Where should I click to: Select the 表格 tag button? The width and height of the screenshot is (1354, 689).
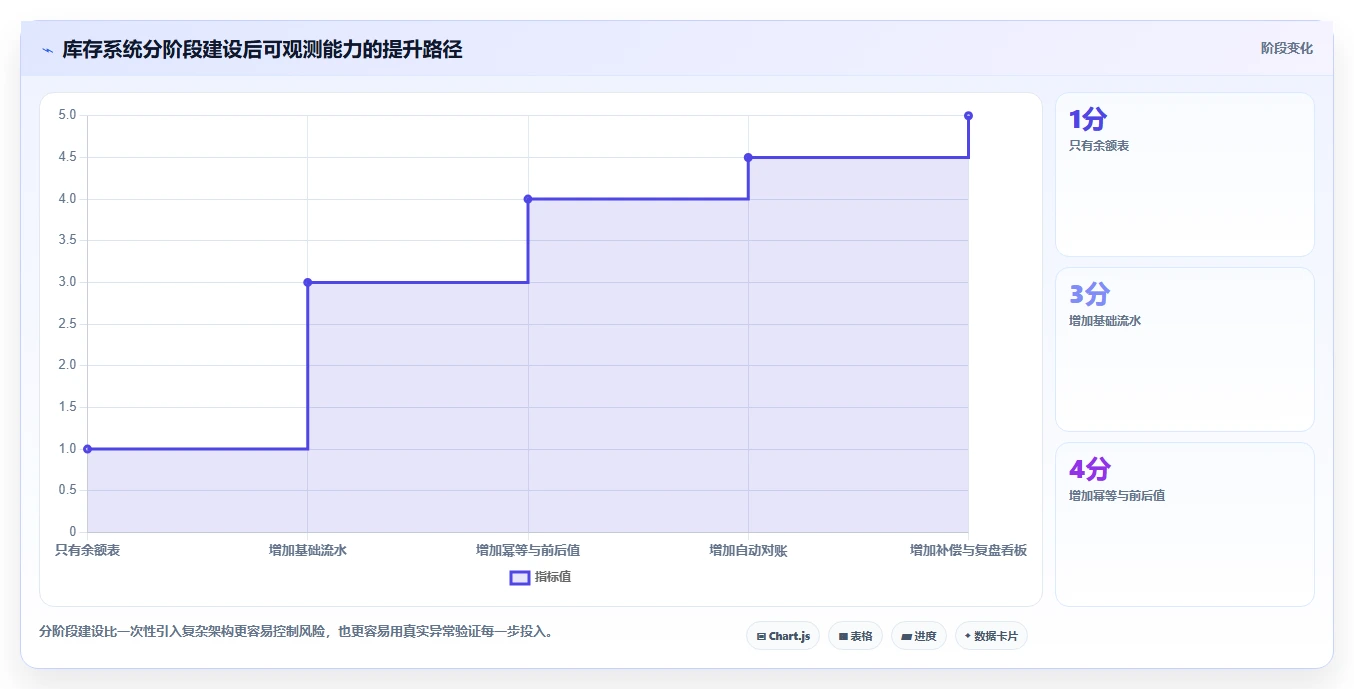(x=855, y=636)
